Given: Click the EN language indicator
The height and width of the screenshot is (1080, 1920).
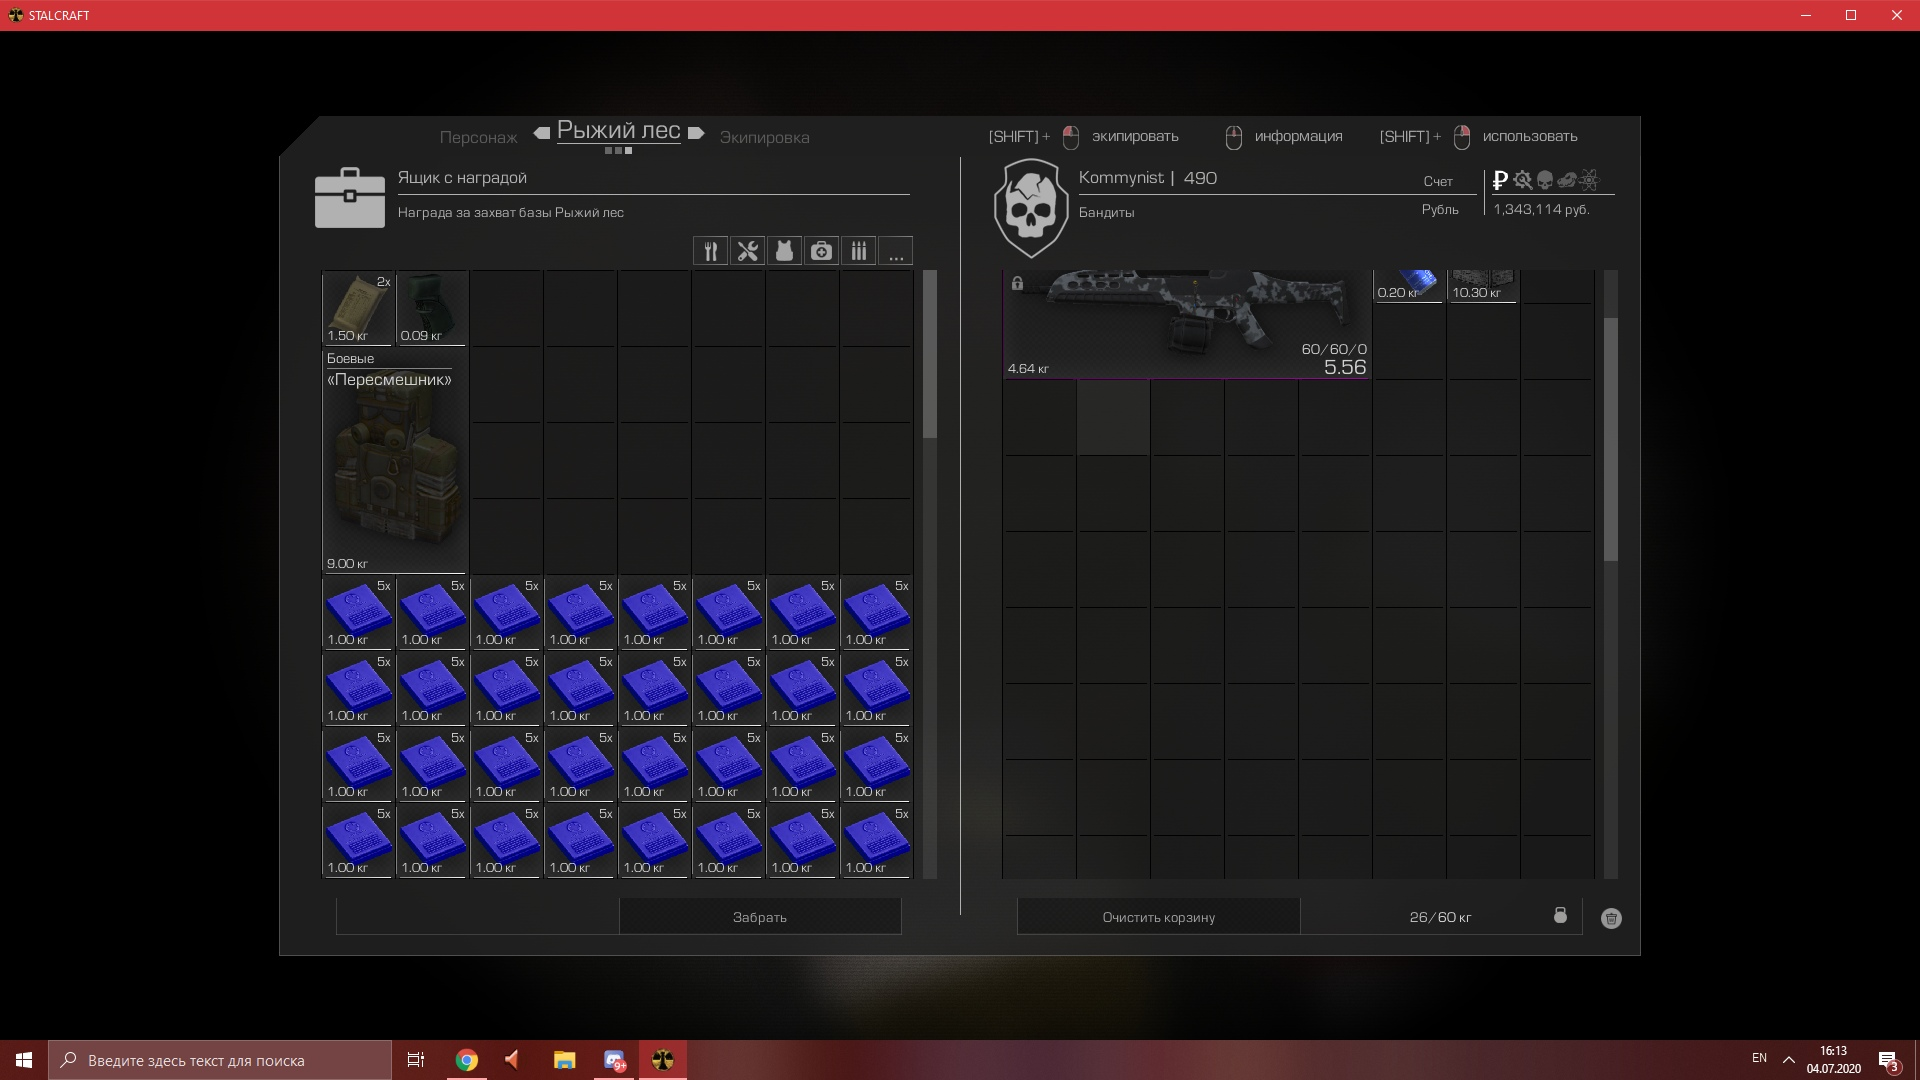Looking at the screenshot, I should pyautogui.click(x=1759, y=1058).
